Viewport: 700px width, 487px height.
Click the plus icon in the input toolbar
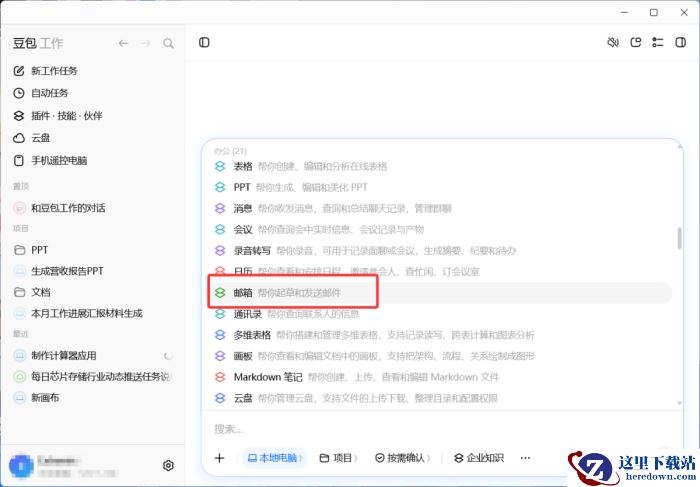[x=219, y=458]
